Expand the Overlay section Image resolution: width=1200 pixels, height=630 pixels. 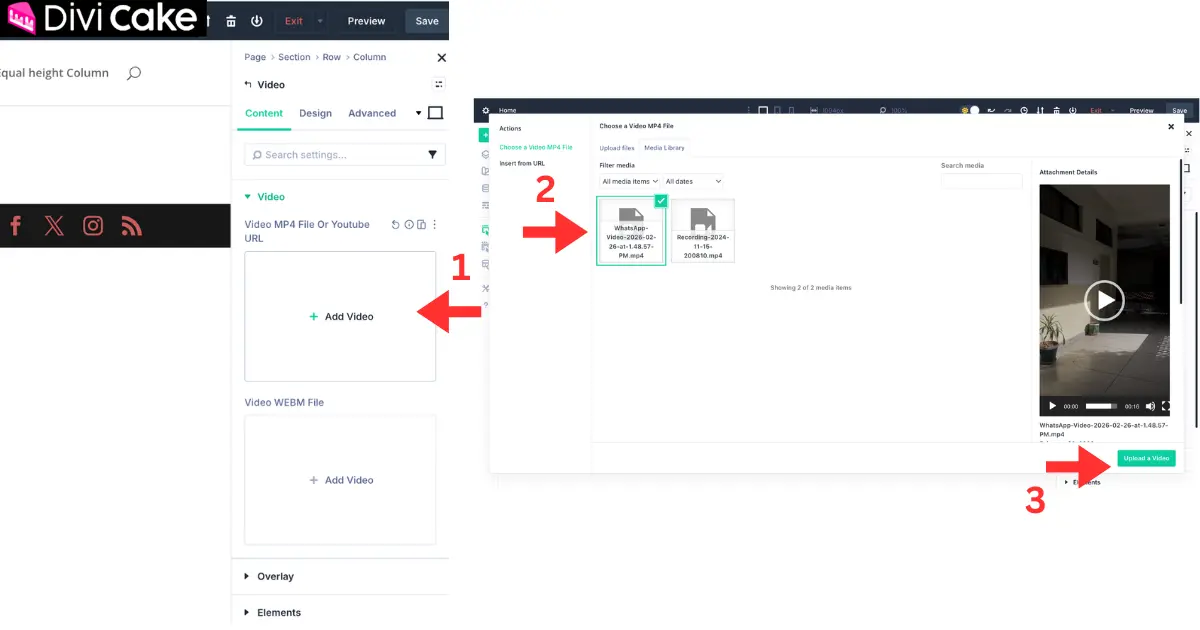tap(269, 577)
